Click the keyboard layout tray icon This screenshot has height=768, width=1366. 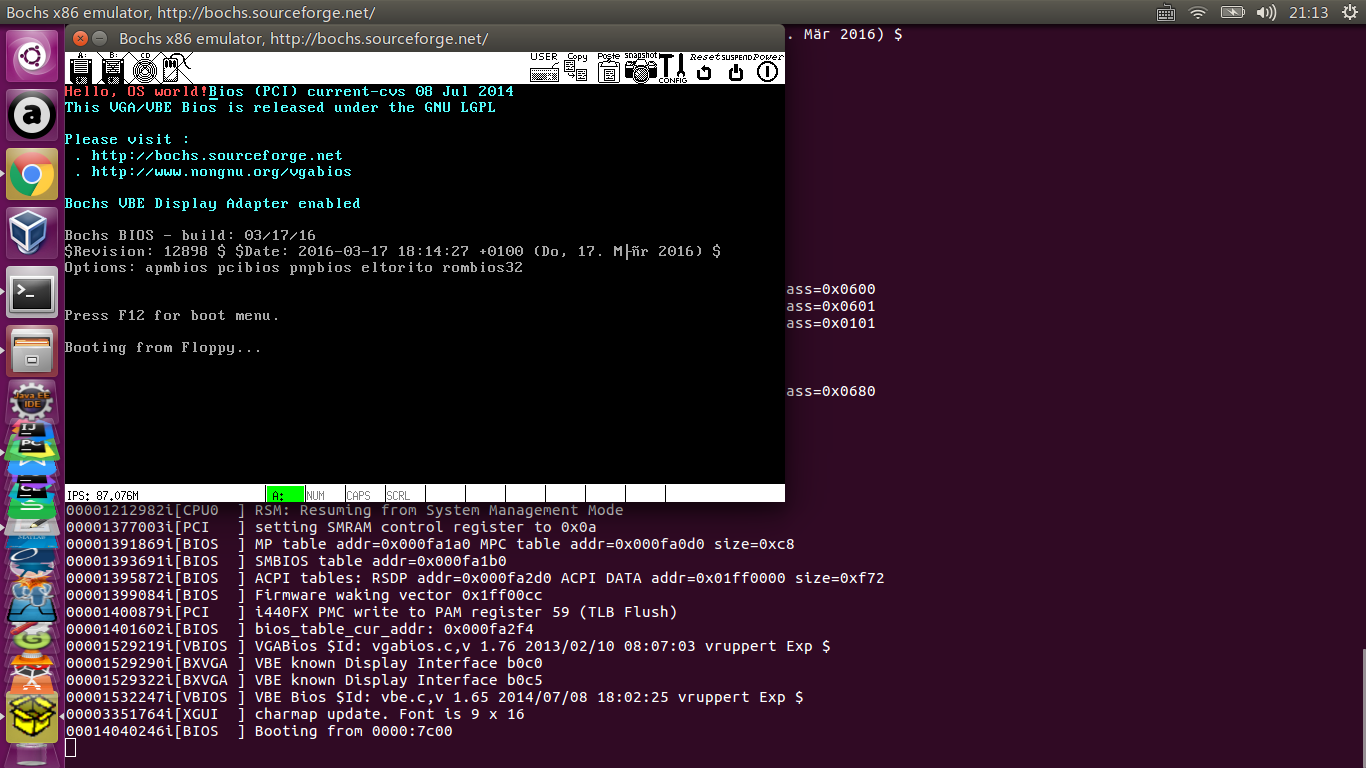tap(1165, 13)
